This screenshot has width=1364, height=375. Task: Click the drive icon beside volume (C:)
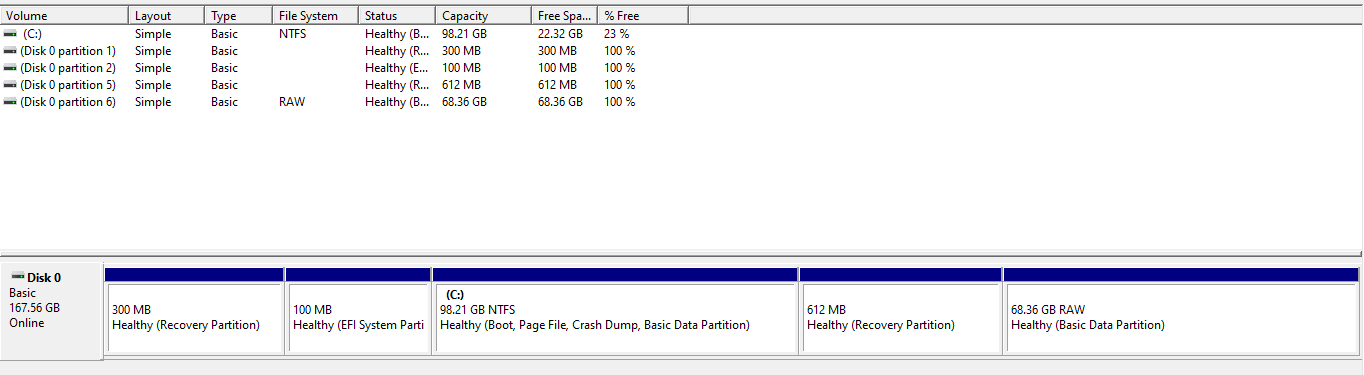click(x=10, y=34)
